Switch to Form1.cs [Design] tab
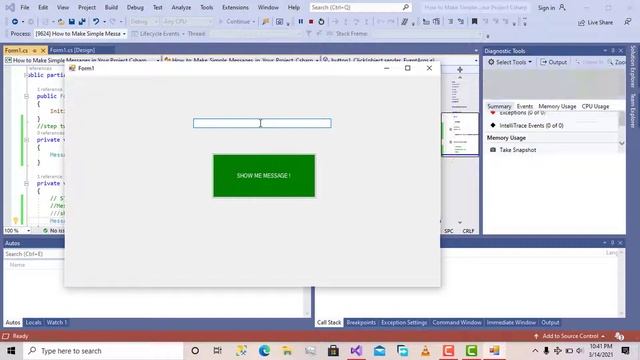 [x=72, y=50]
